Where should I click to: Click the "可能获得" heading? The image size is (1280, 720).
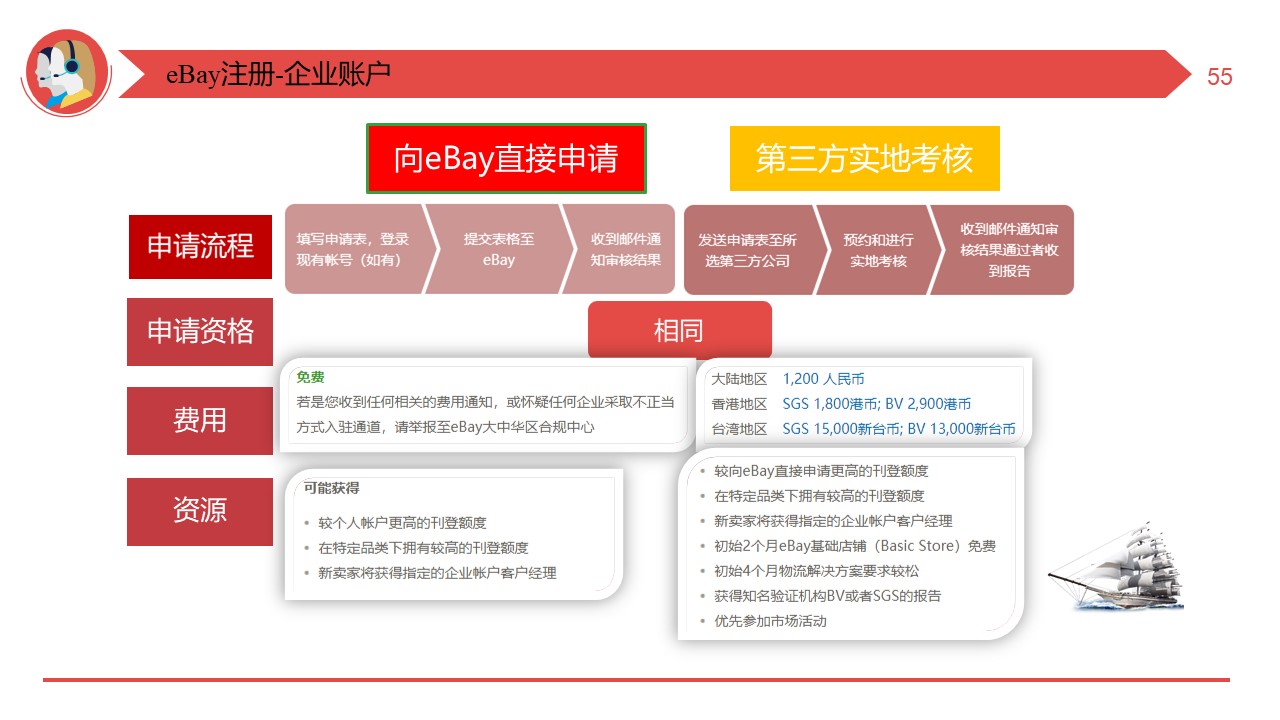coord(332,488)
